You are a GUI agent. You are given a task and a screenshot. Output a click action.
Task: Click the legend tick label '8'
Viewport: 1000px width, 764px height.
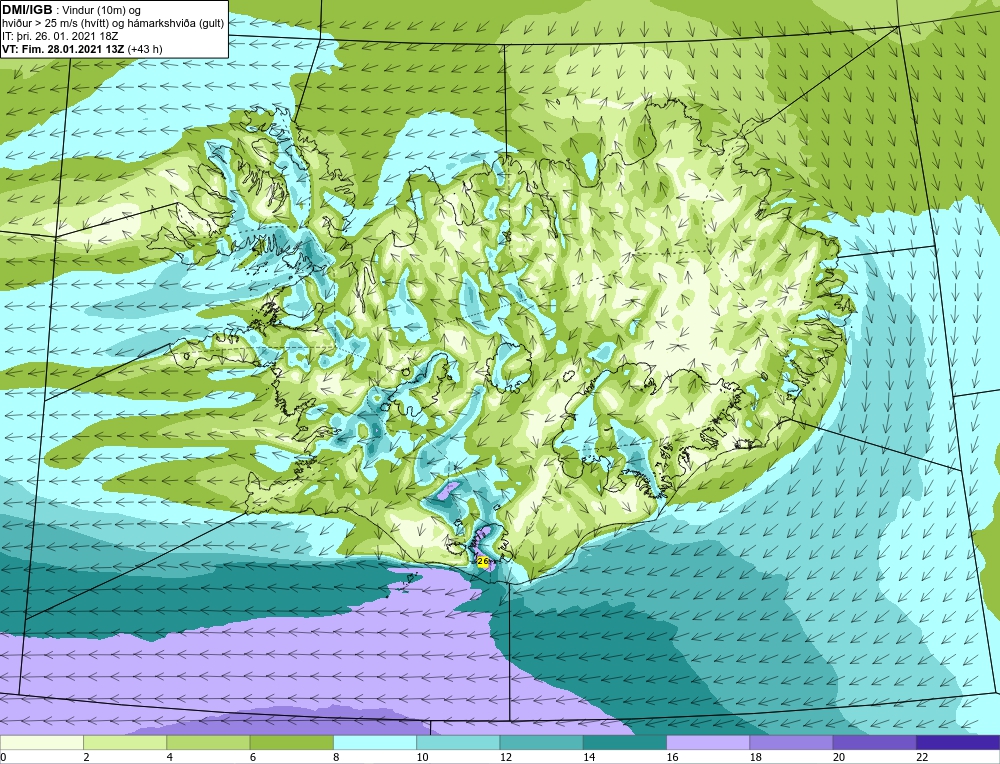tap(336, 757)
